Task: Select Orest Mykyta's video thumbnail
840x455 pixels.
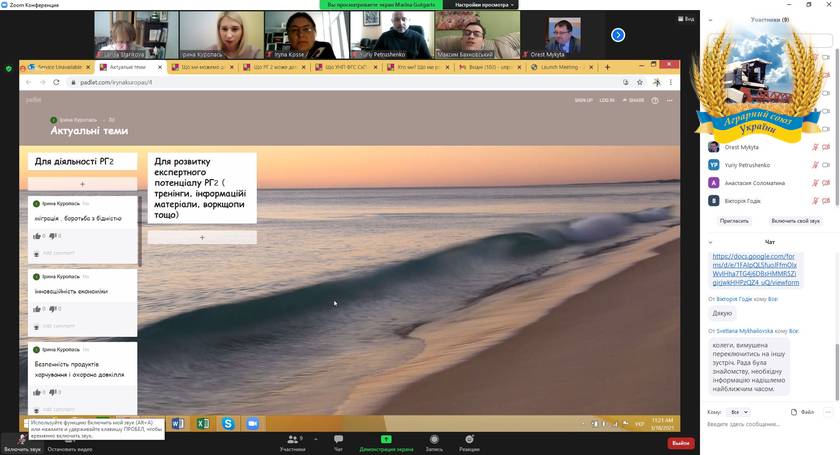Action: pos(562,35)
